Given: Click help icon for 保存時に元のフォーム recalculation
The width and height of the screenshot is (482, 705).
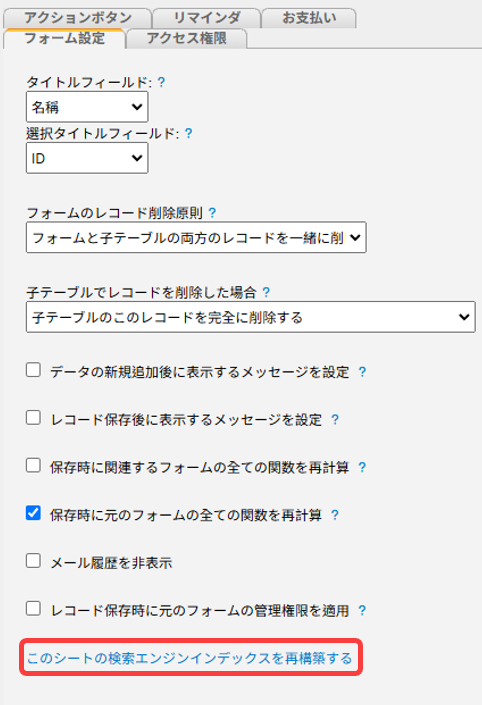Looking at the screenshot, I should (335, 515).
